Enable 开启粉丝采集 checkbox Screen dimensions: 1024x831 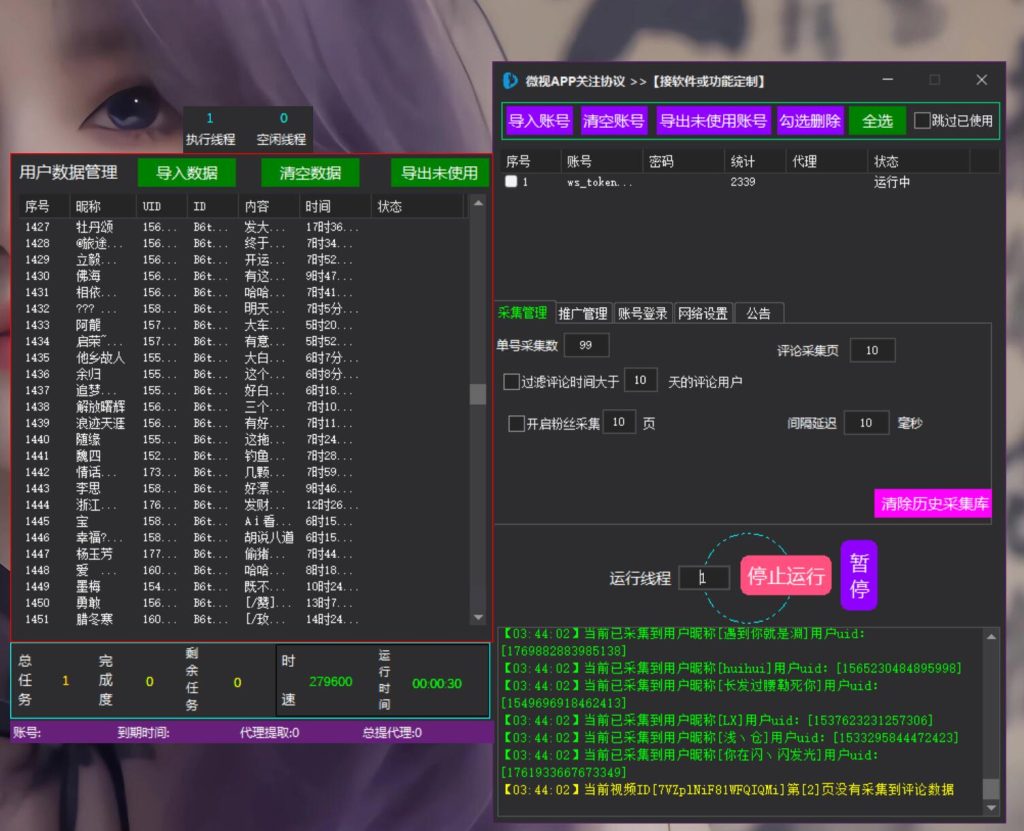point(516,423)
